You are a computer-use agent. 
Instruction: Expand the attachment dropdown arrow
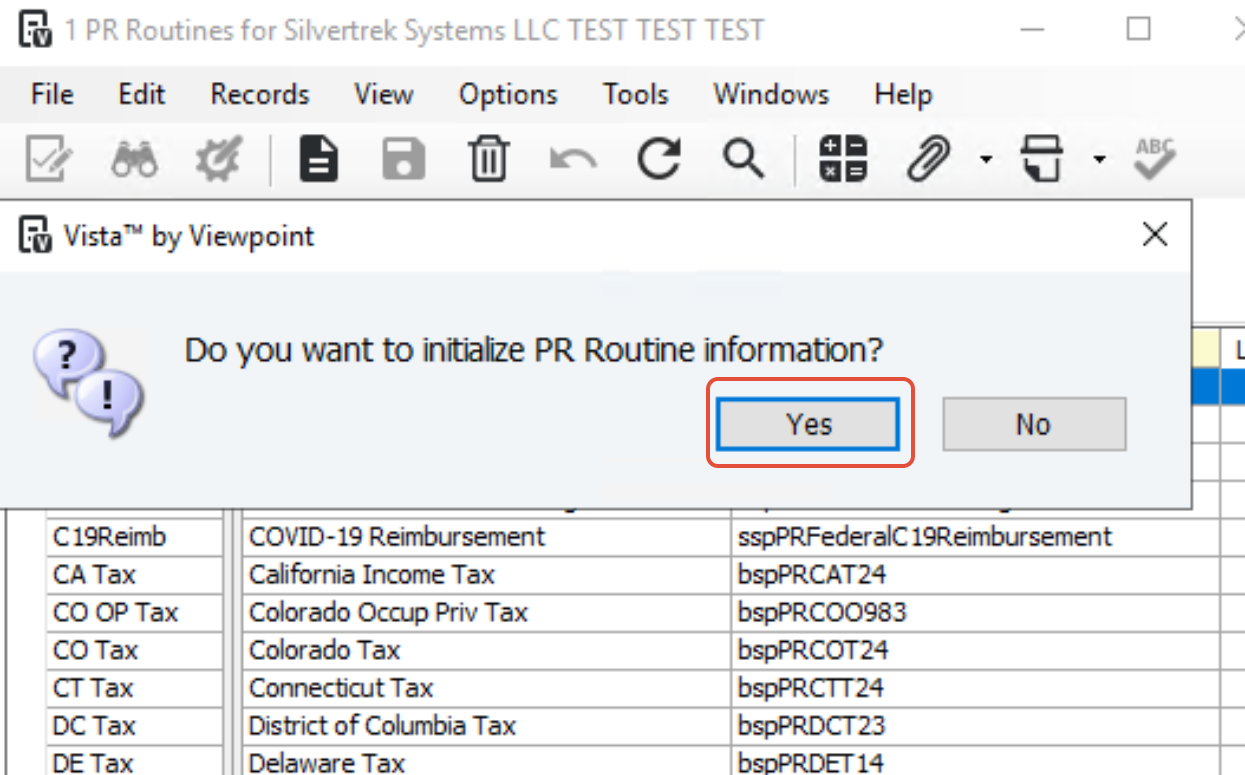coord(985,159)
